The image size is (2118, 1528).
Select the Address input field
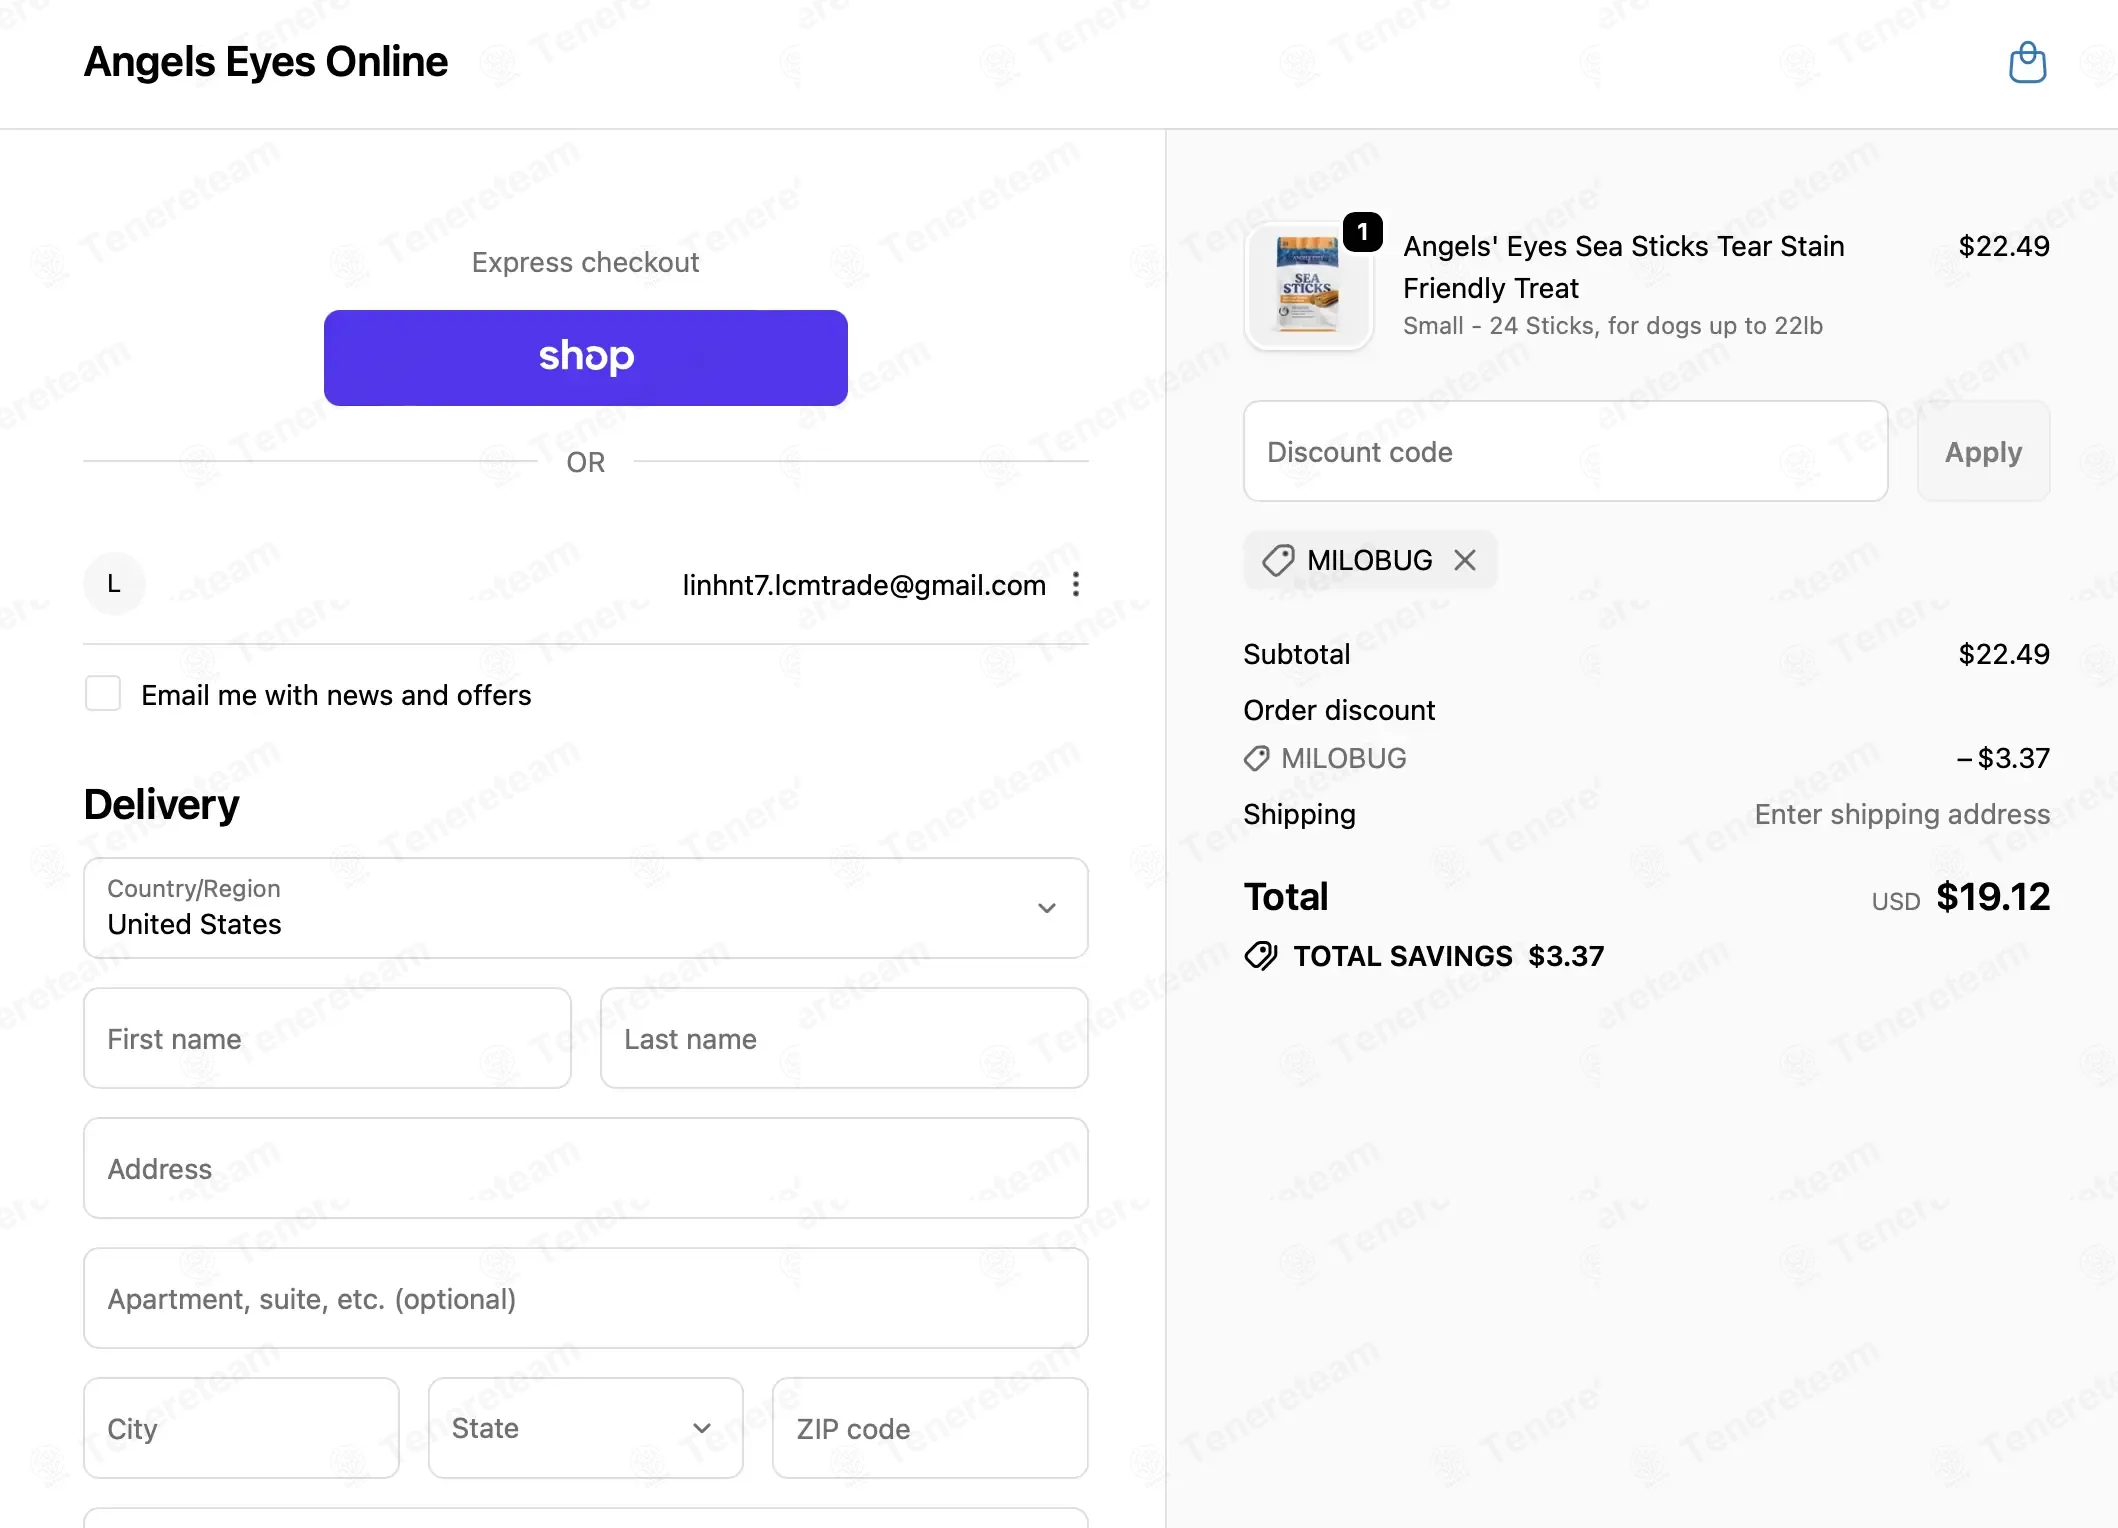pos(586,1168)
